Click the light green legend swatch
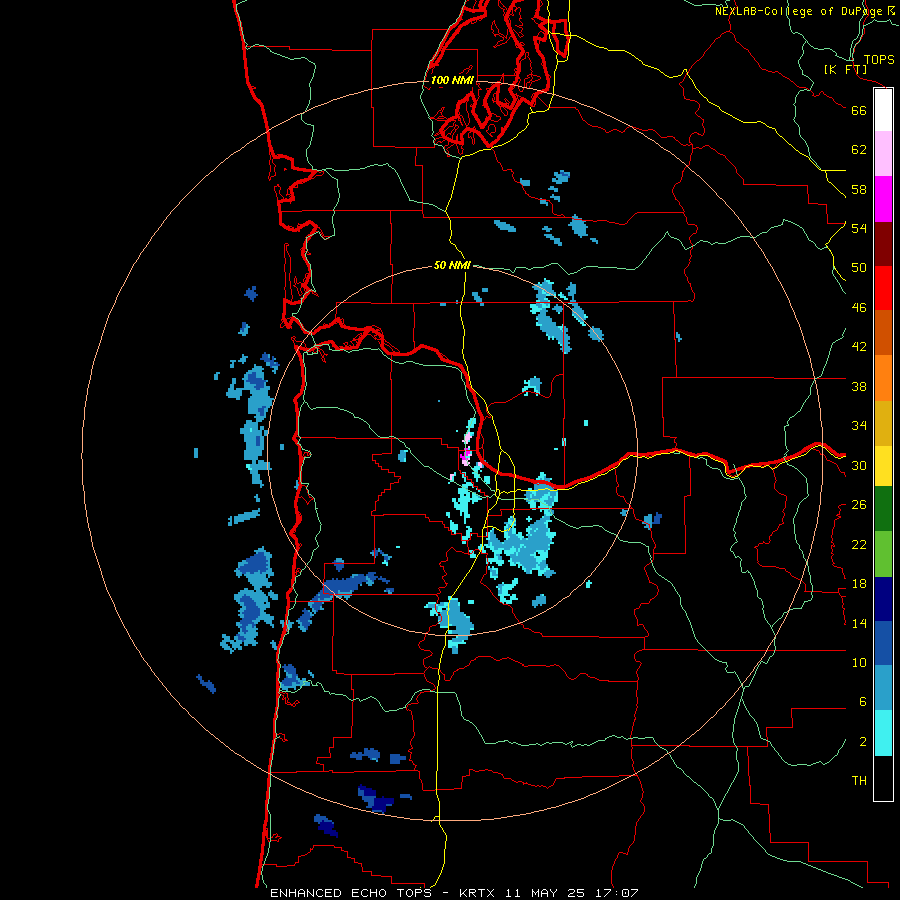Screen dimensions: 900x900 [883, 554]
